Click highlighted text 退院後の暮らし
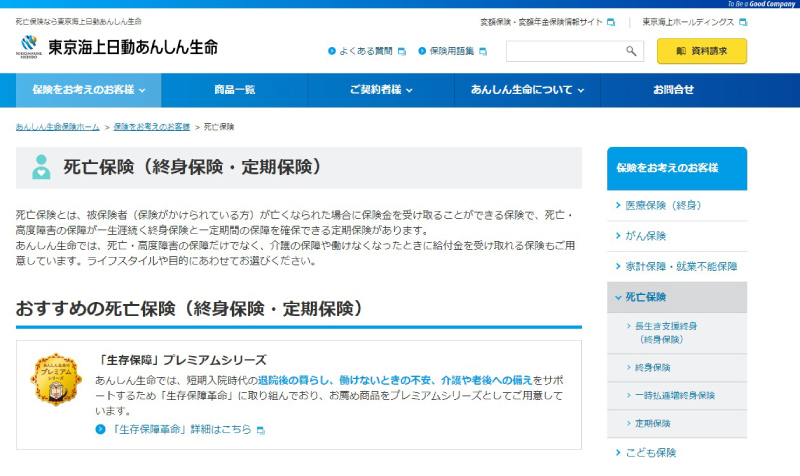Screen dimensions: 800x476 [291, 380]
